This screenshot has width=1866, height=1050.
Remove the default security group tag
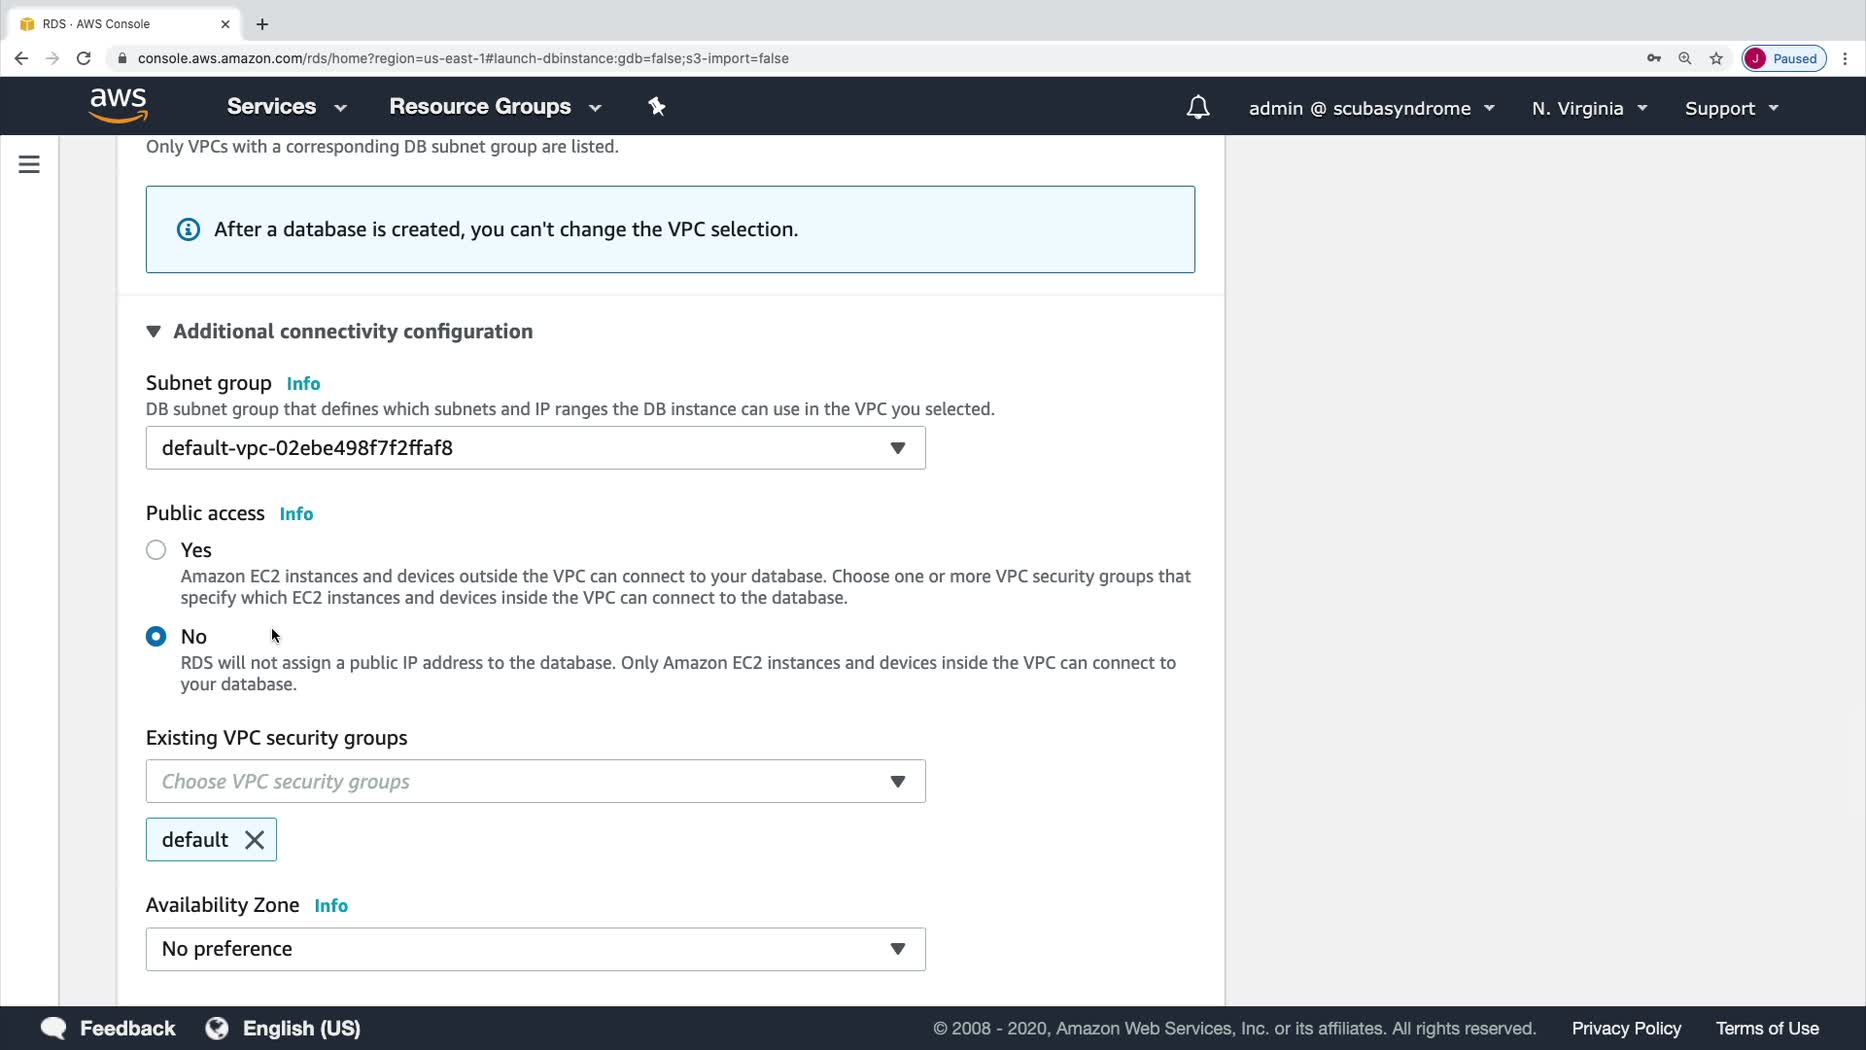[255, 840]
